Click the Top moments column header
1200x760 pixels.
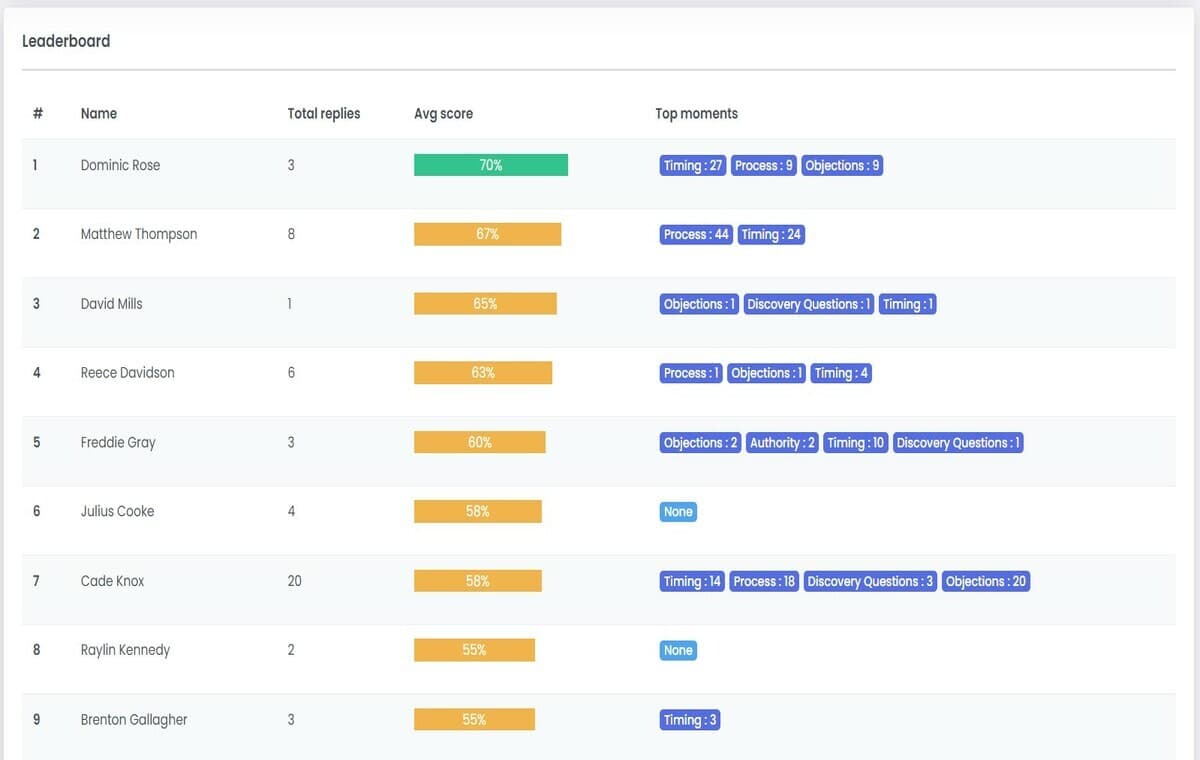point(696,114)
